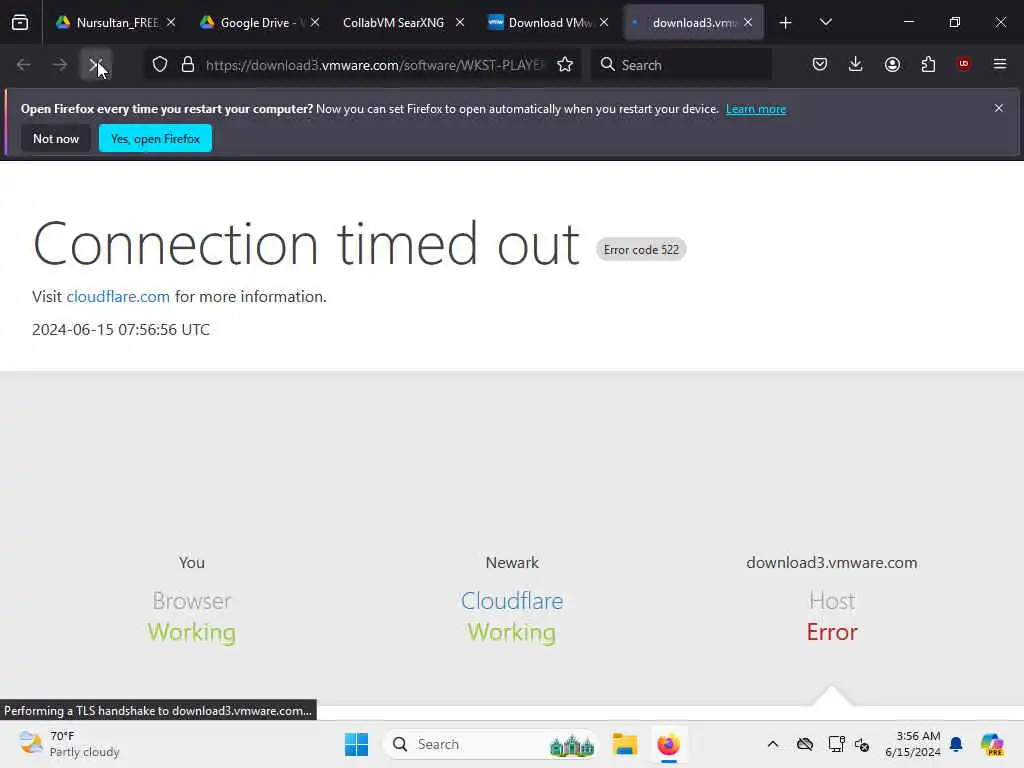Open the clock showing 3:56 AM
Viewport: 1024px width, 768px height.
click(912, 744)
